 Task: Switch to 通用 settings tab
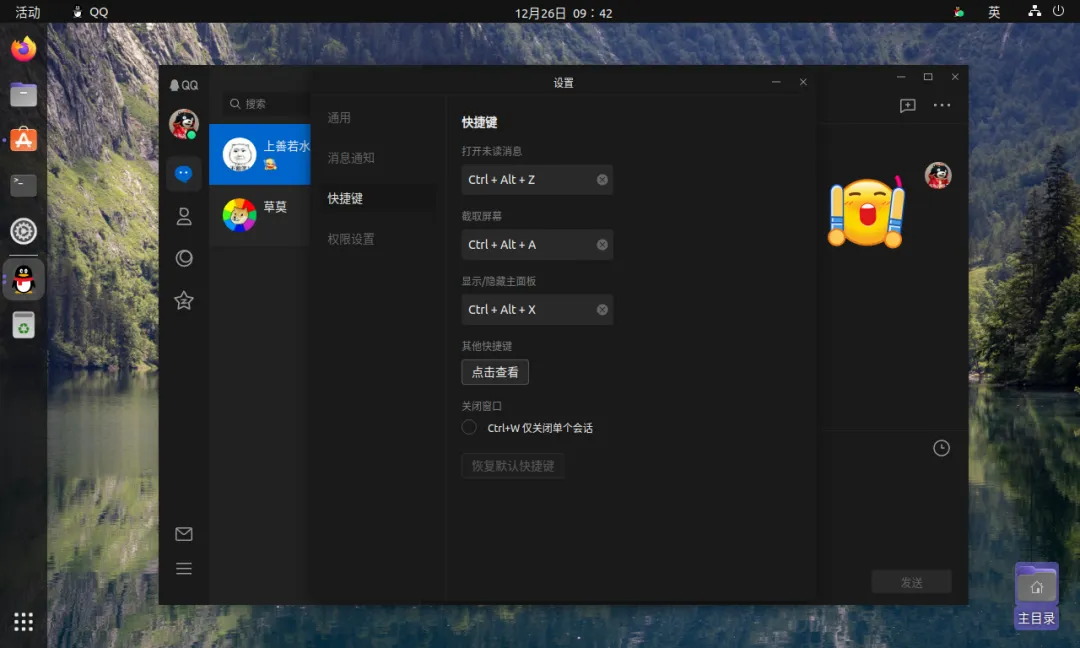pyautogui.click(x=339, y=118)
